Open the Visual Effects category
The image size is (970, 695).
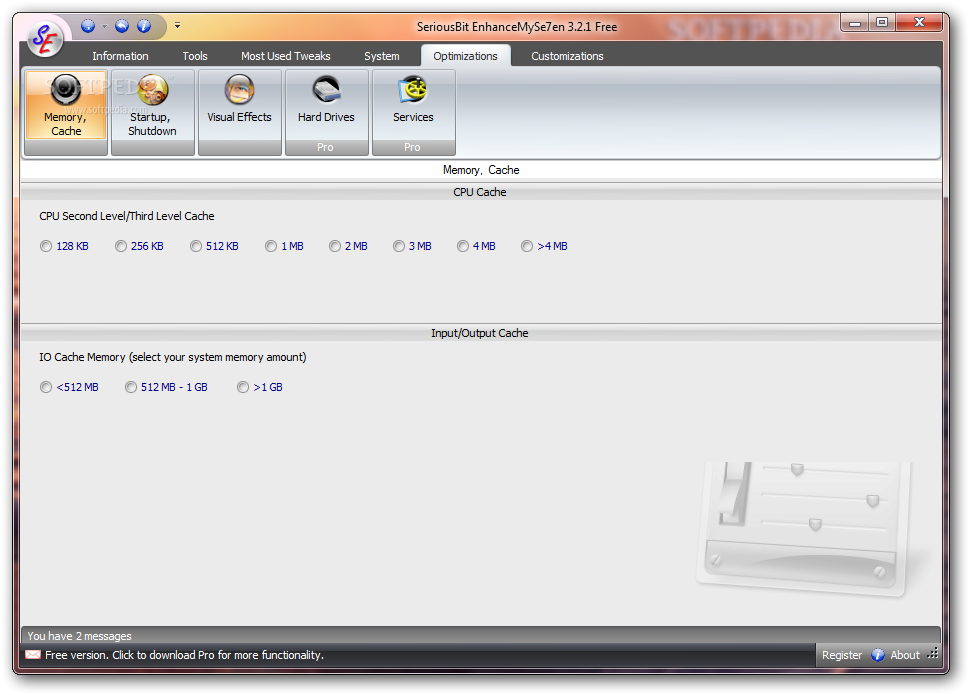(x=239, y=112)
